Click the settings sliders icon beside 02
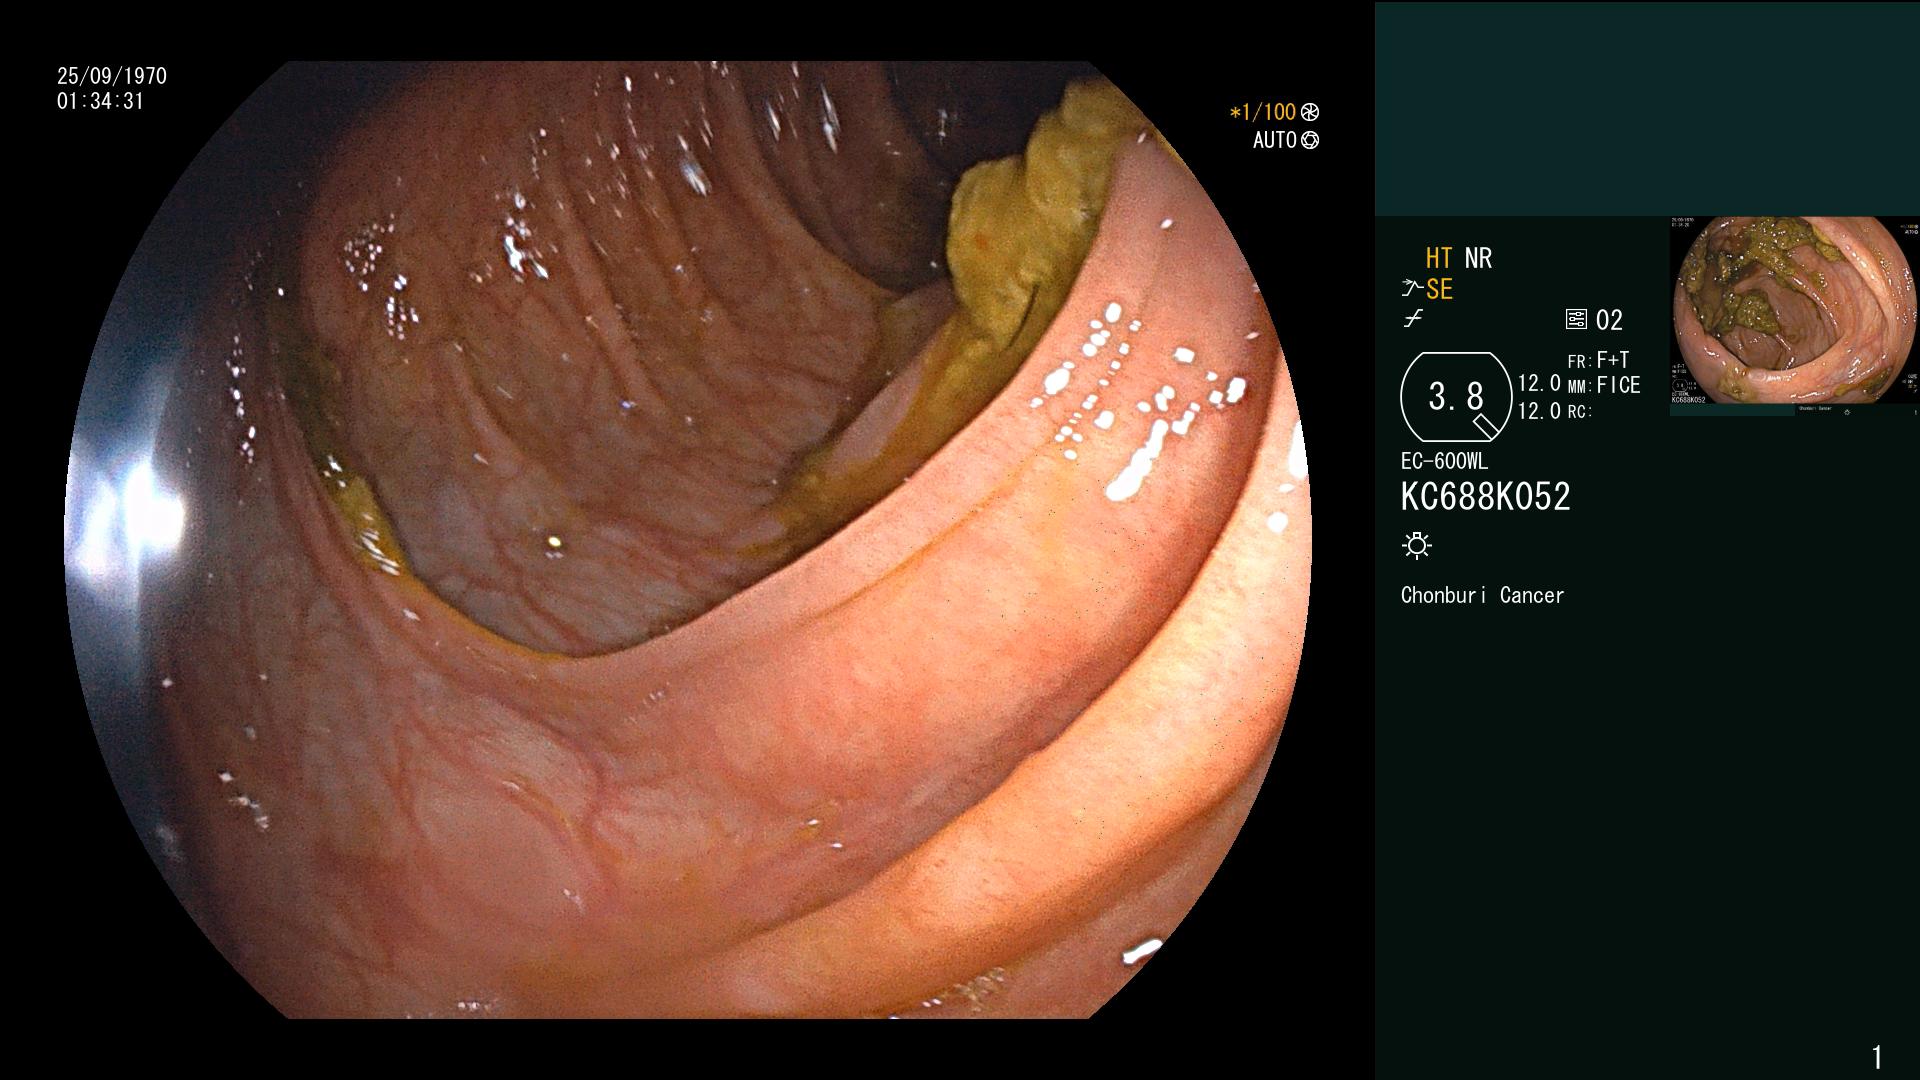 tap(1576, 320)
